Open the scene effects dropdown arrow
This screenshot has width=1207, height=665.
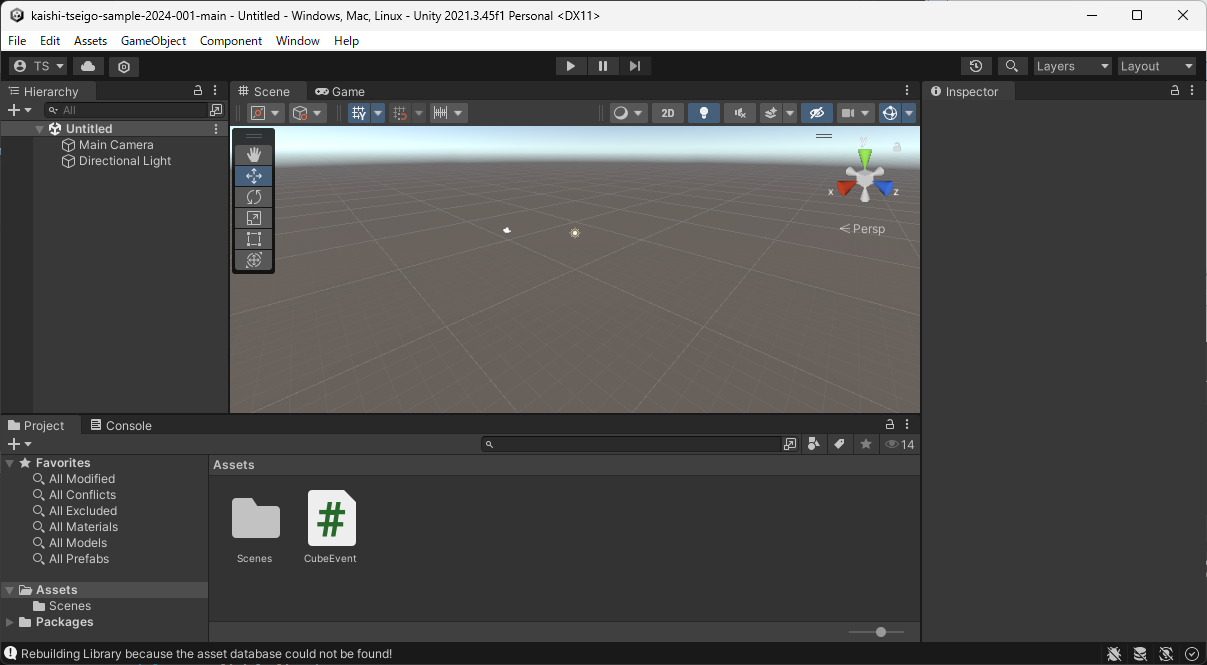point(790,113)
